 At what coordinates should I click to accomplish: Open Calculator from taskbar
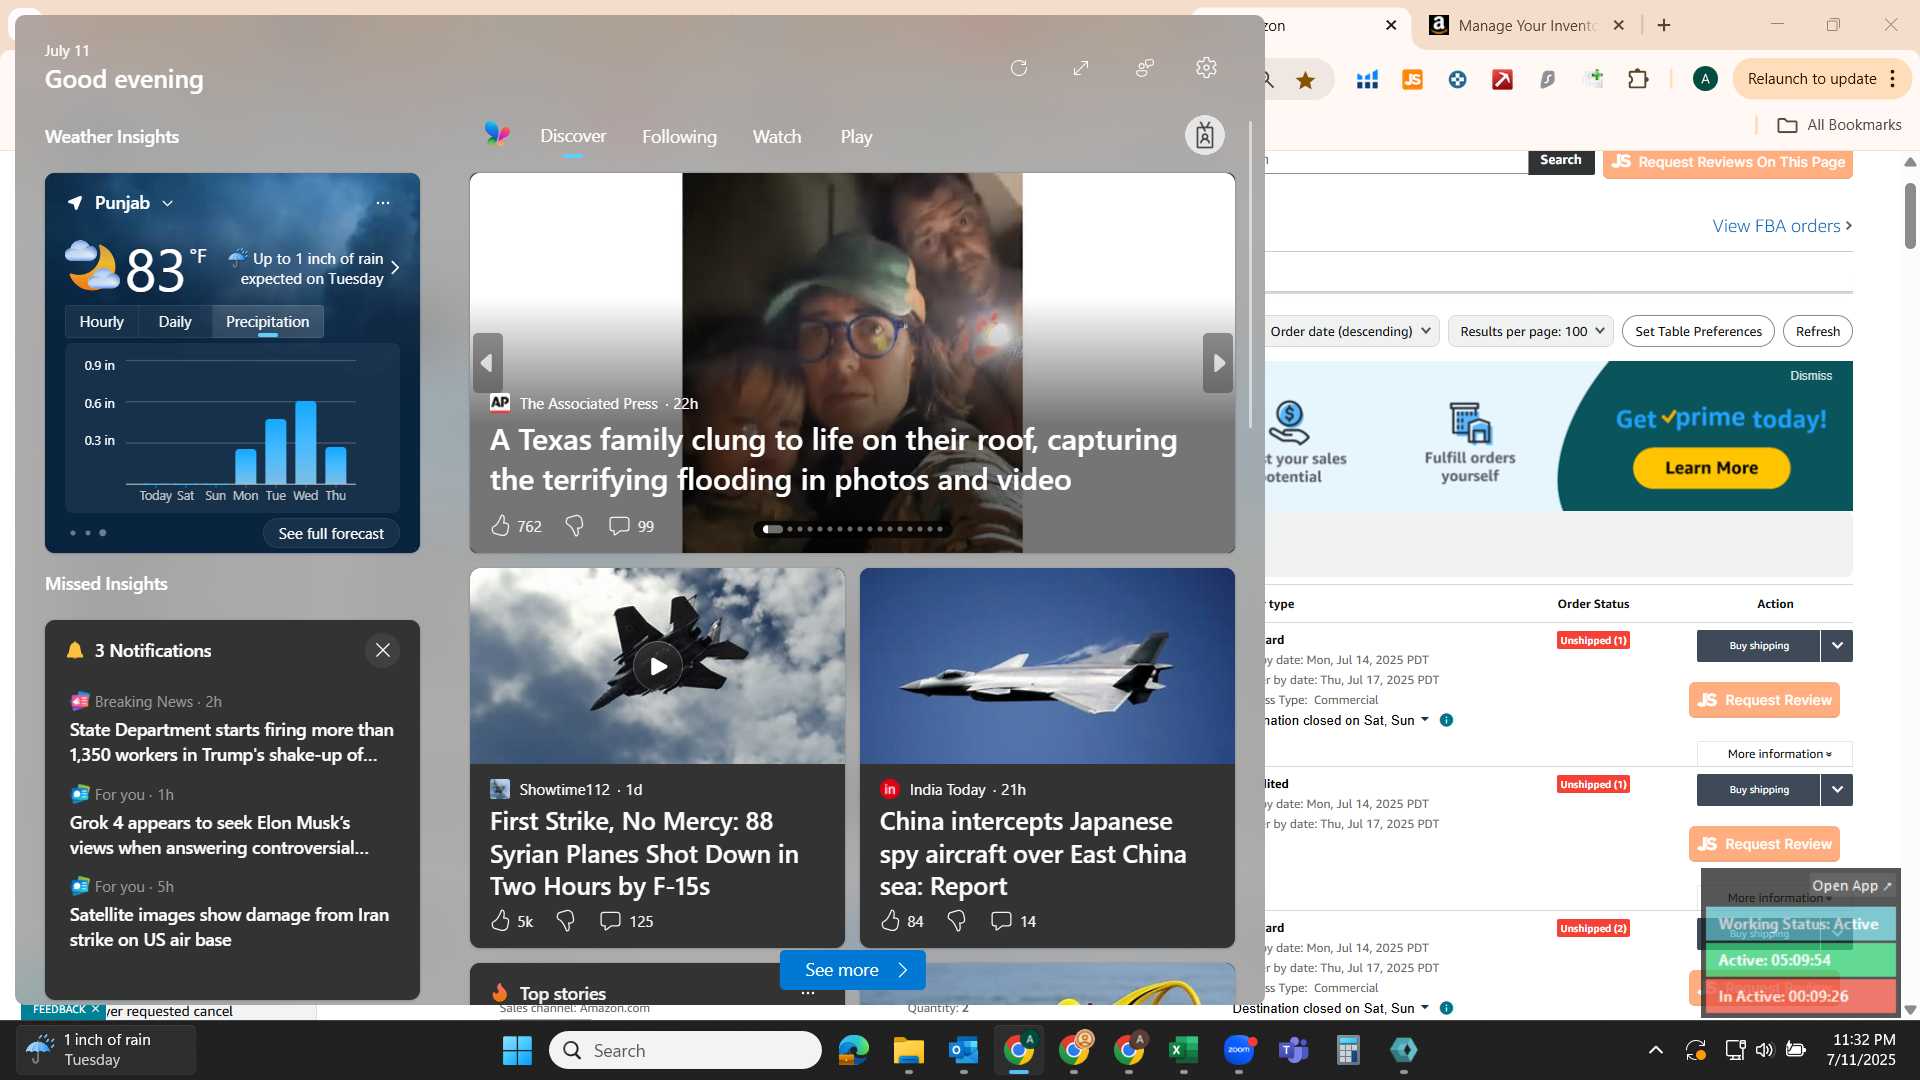tap(1348, 1050)
